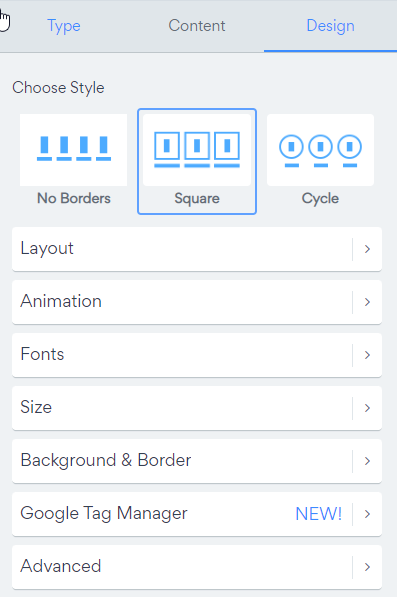Open the Fonts settings section
397x597 pixels.
pos(197,355)
